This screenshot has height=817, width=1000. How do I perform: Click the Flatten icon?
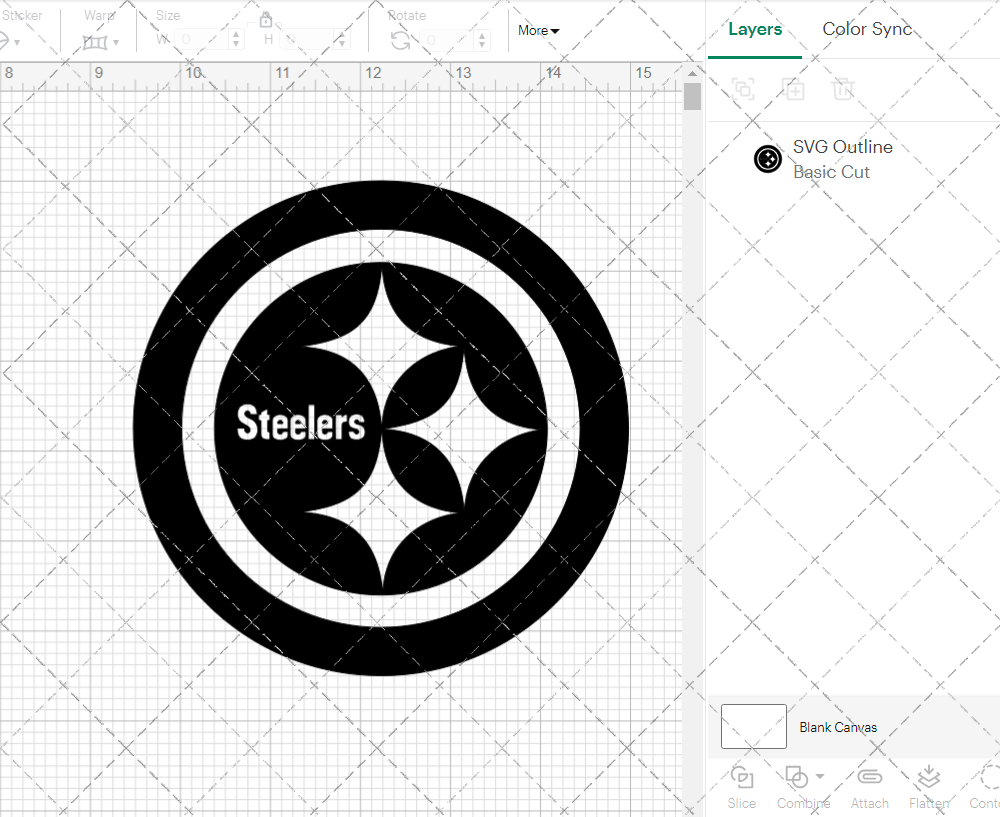929,777
